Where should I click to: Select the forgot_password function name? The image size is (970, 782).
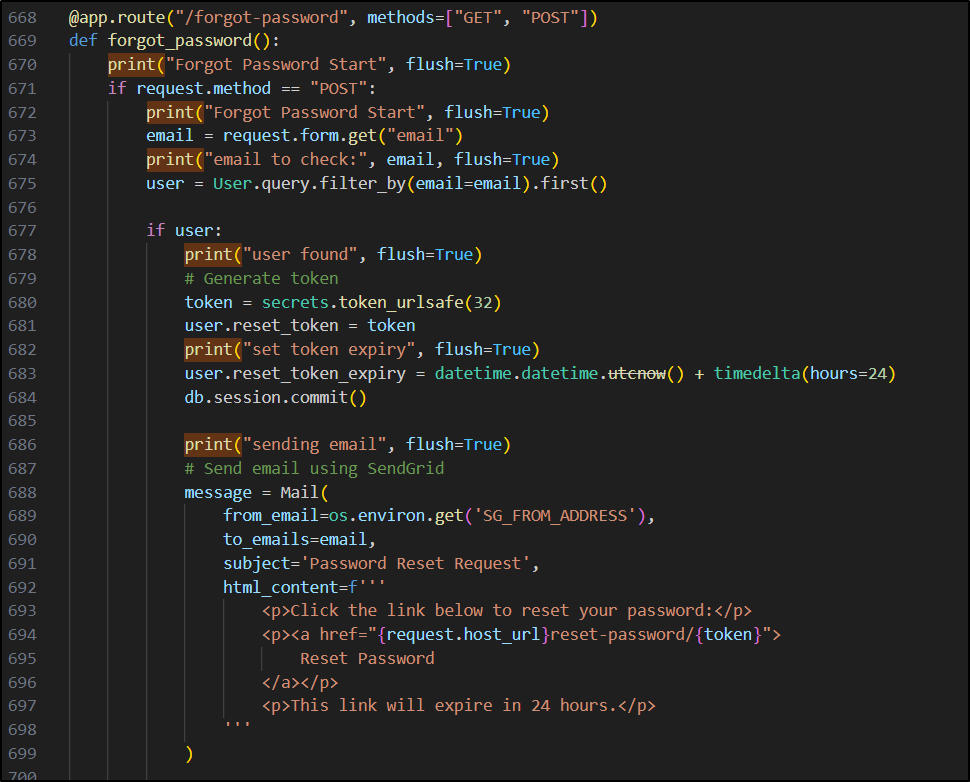point(179,41)
